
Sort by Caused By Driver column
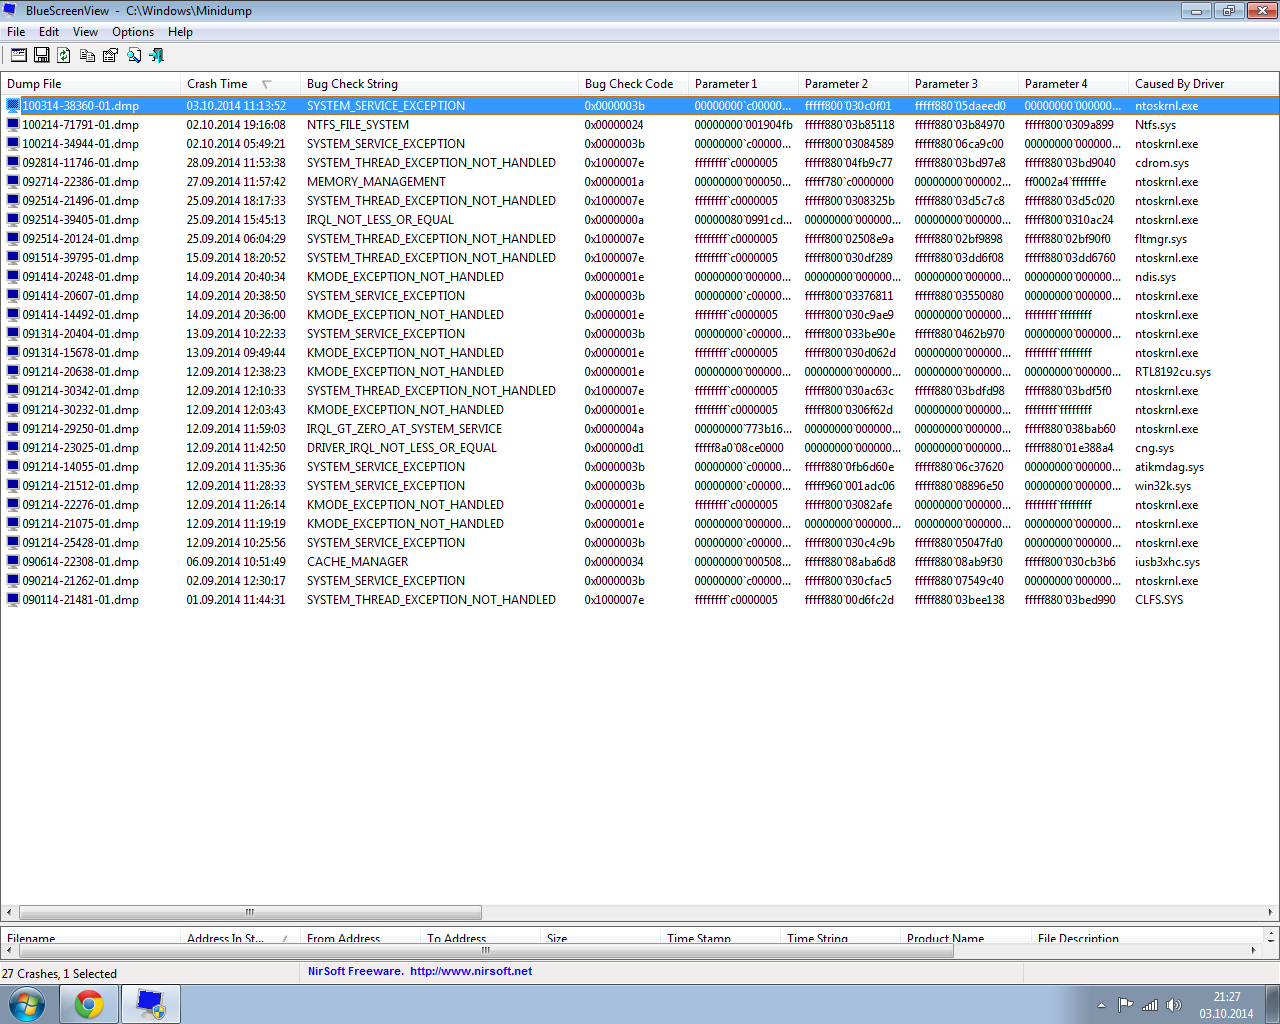1203,84
